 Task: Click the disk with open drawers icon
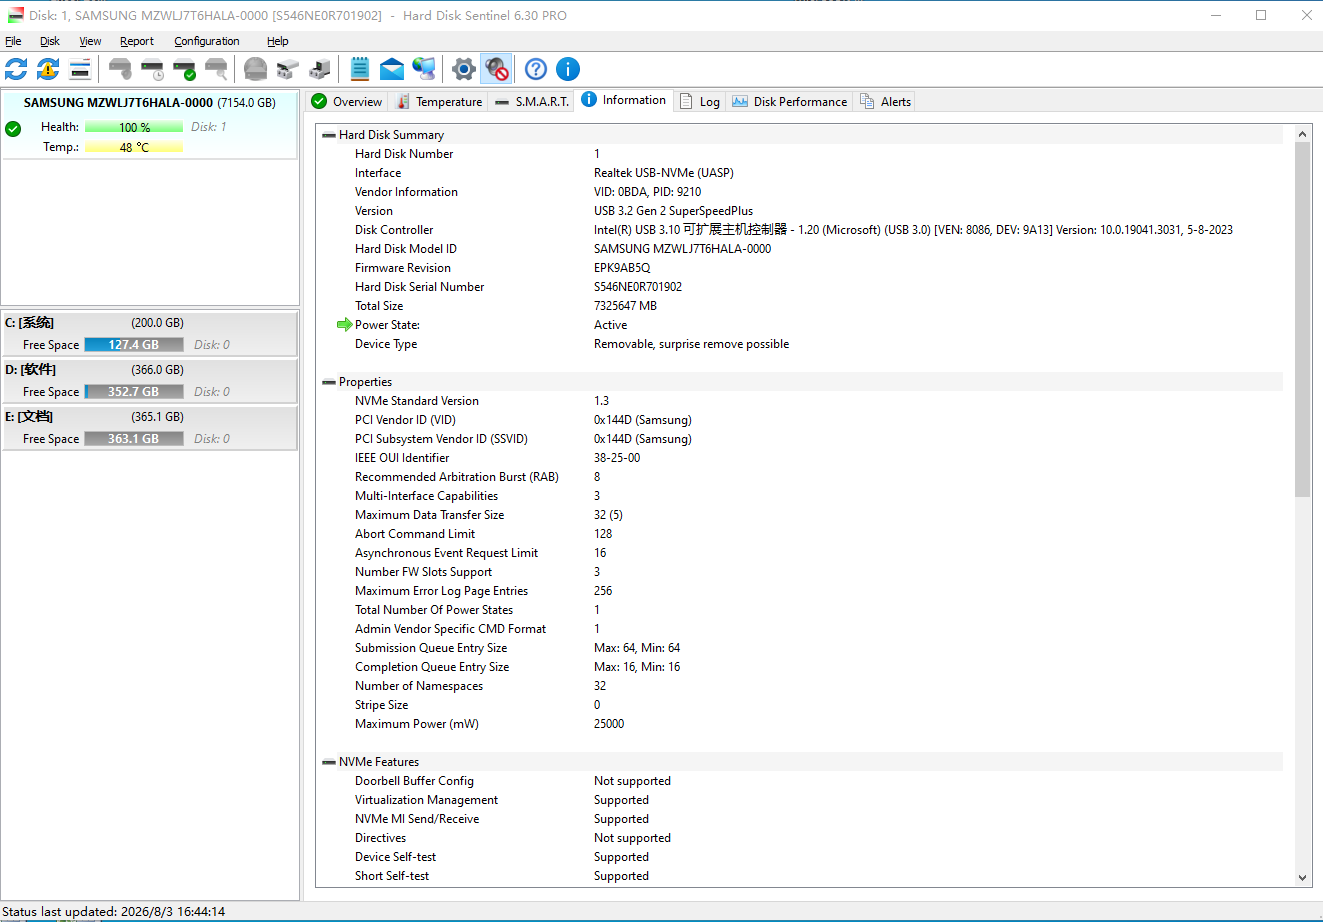coord(288,69)
